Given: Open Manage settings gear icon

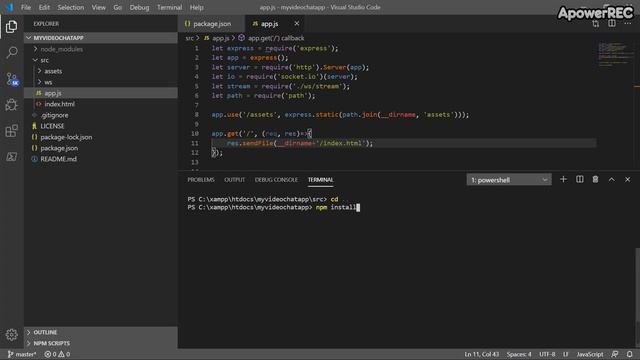Looking at the screenshot, I should (11, 335).
